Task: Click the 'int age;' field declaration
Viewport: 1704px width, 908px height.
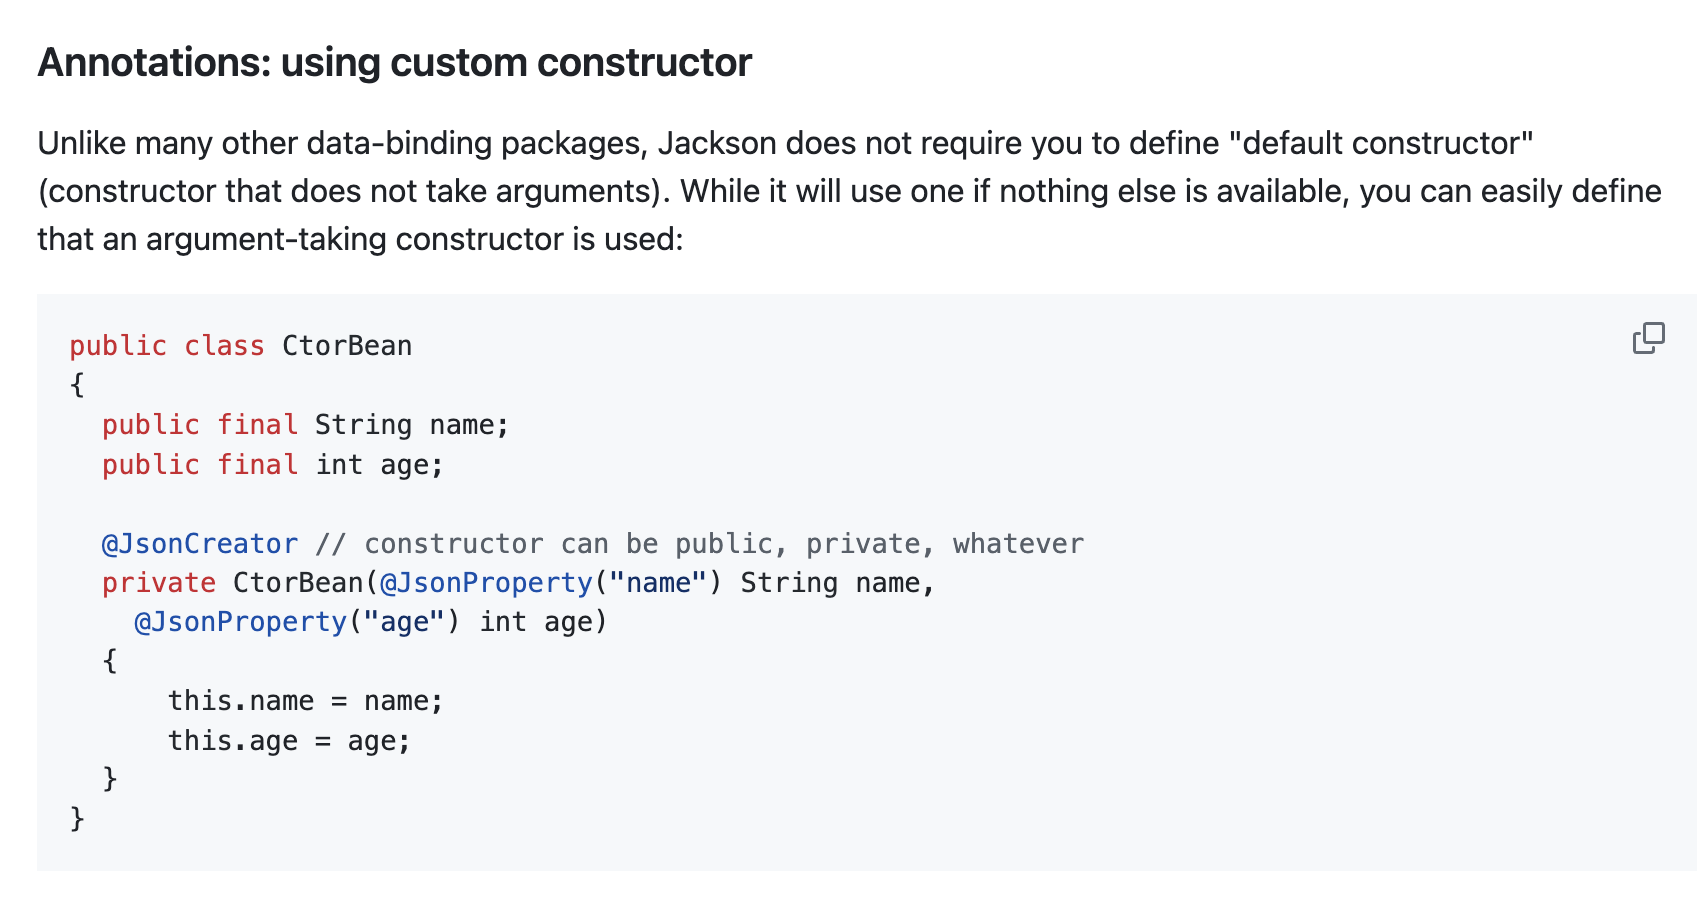Action: coord(379,464)
